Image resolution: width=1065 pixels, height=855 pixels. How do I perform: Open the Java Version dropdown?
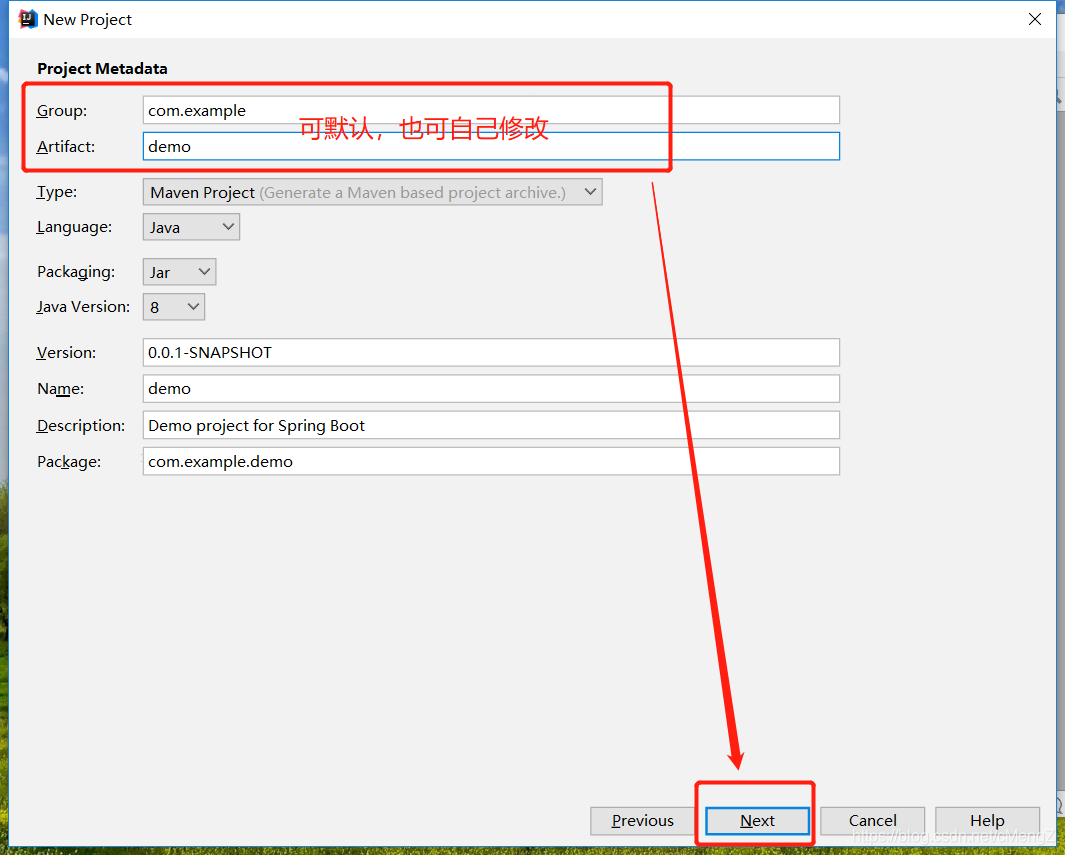pyautogui.click(x=173, y=307)
